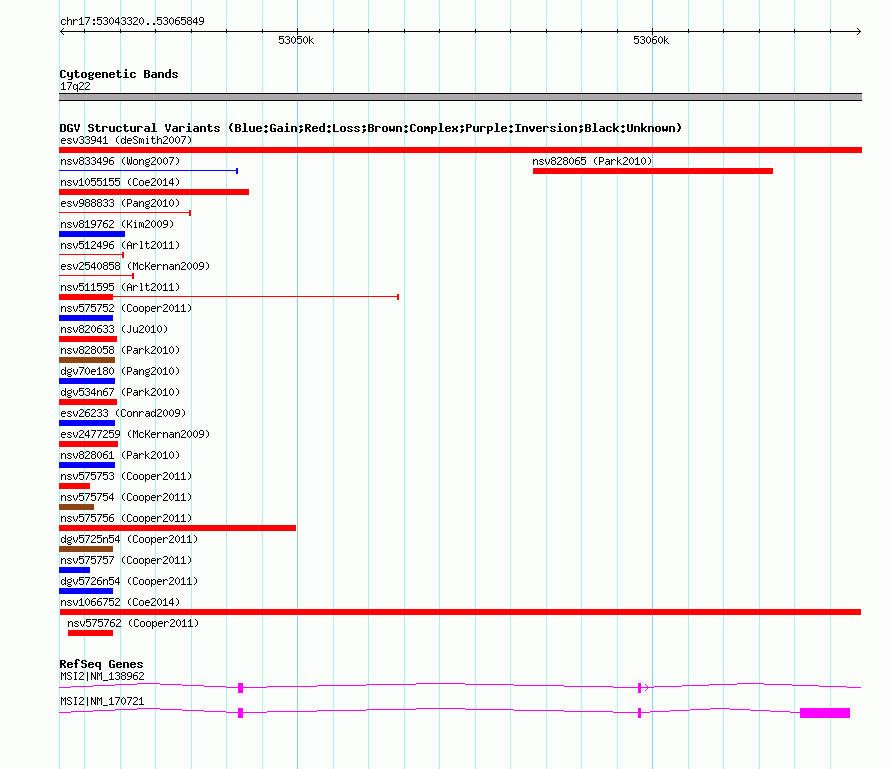The height and width of the screenshot is (769, 890).
Task: Click the RefSeq Genes track title
Action: pyautogui.click(x=101, y=664)
